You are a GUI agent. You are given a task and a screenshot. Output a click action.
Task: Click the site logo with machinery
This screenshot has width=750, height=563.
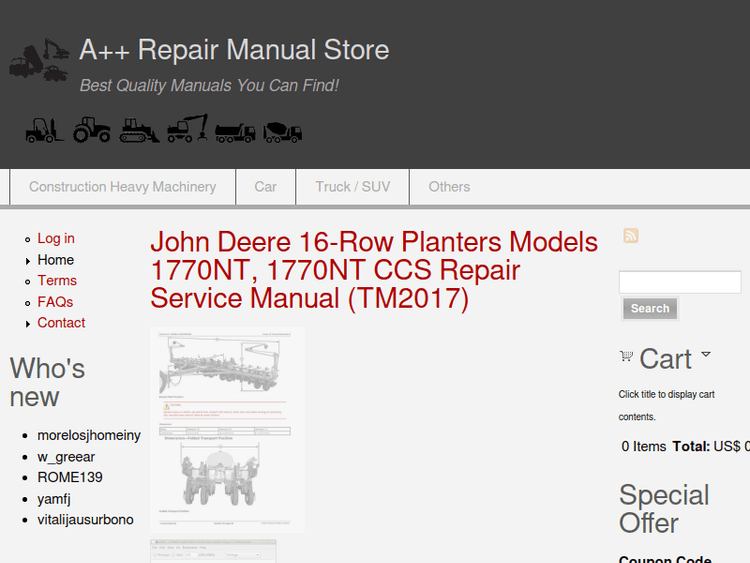(x=39, y=61)
